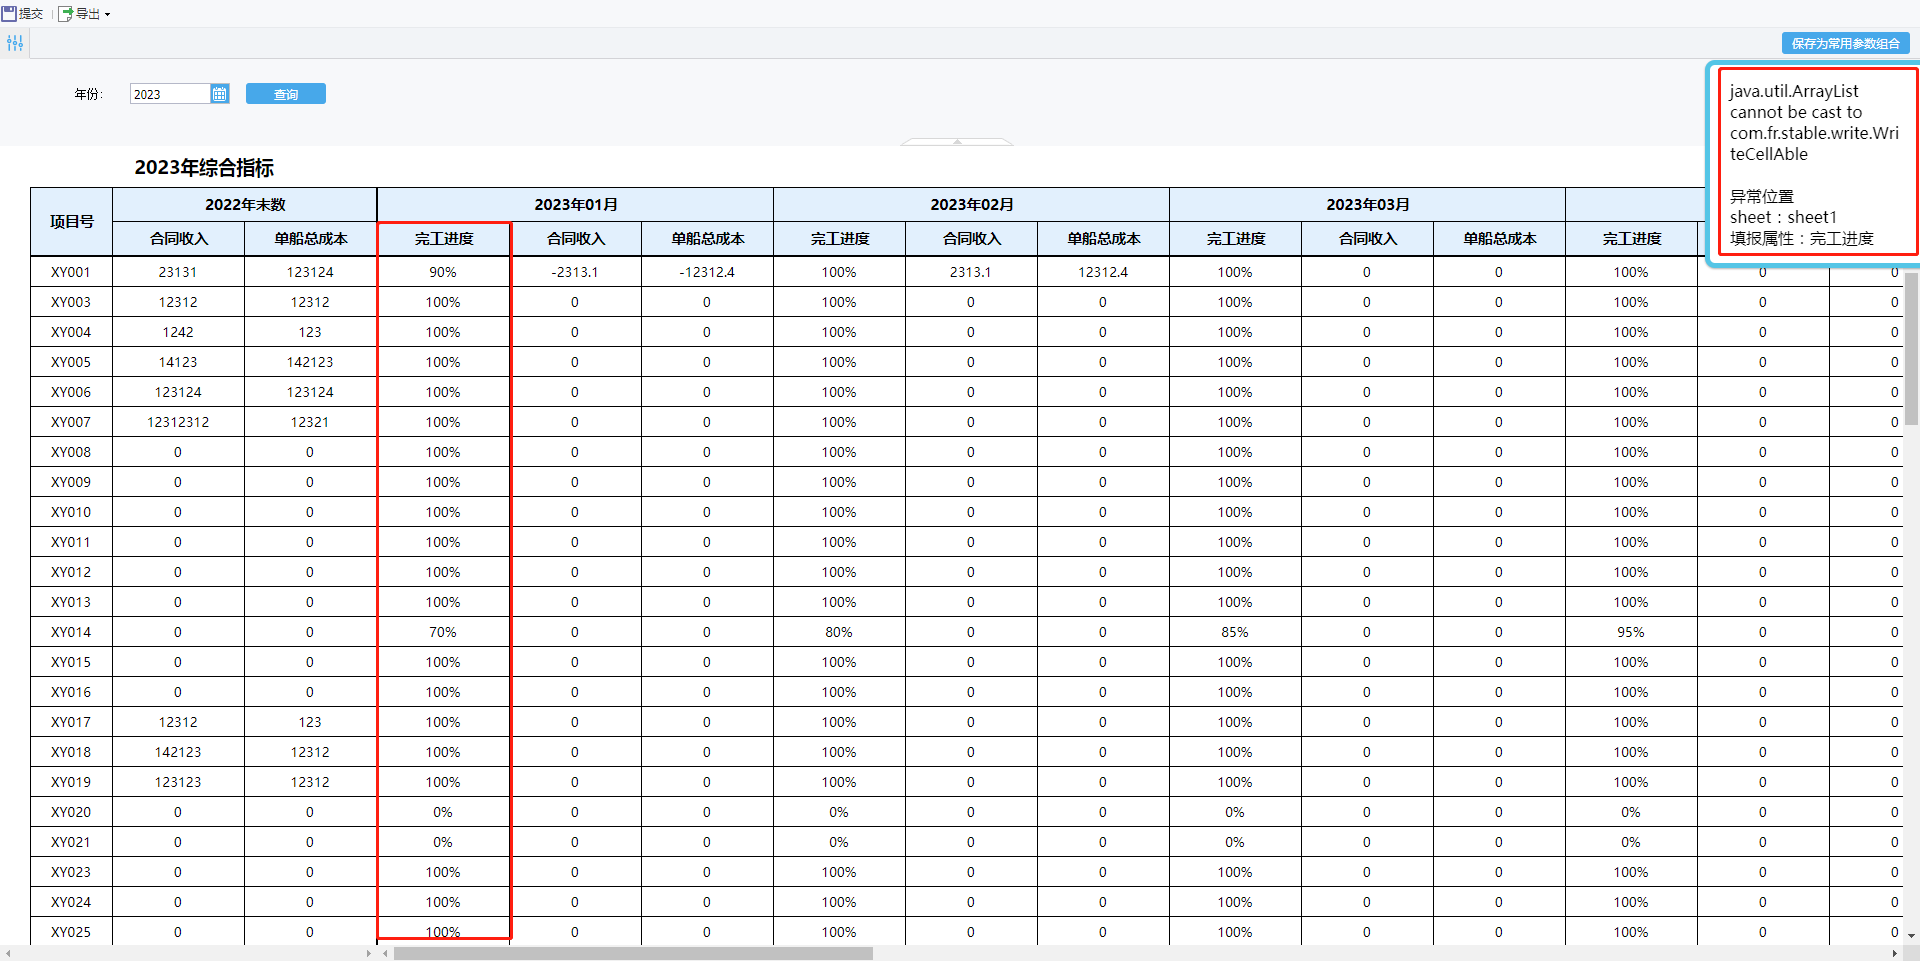Click the 2313.1 cell under 2023年02月
This screenshot has width=1920, height=961.
tap(971, 272)
